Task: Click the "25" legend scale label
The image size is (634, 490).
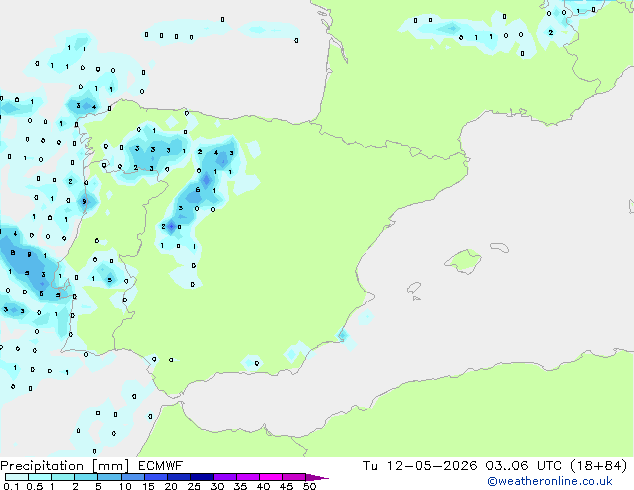Action: pyautogui.click(x=194, y=486)
